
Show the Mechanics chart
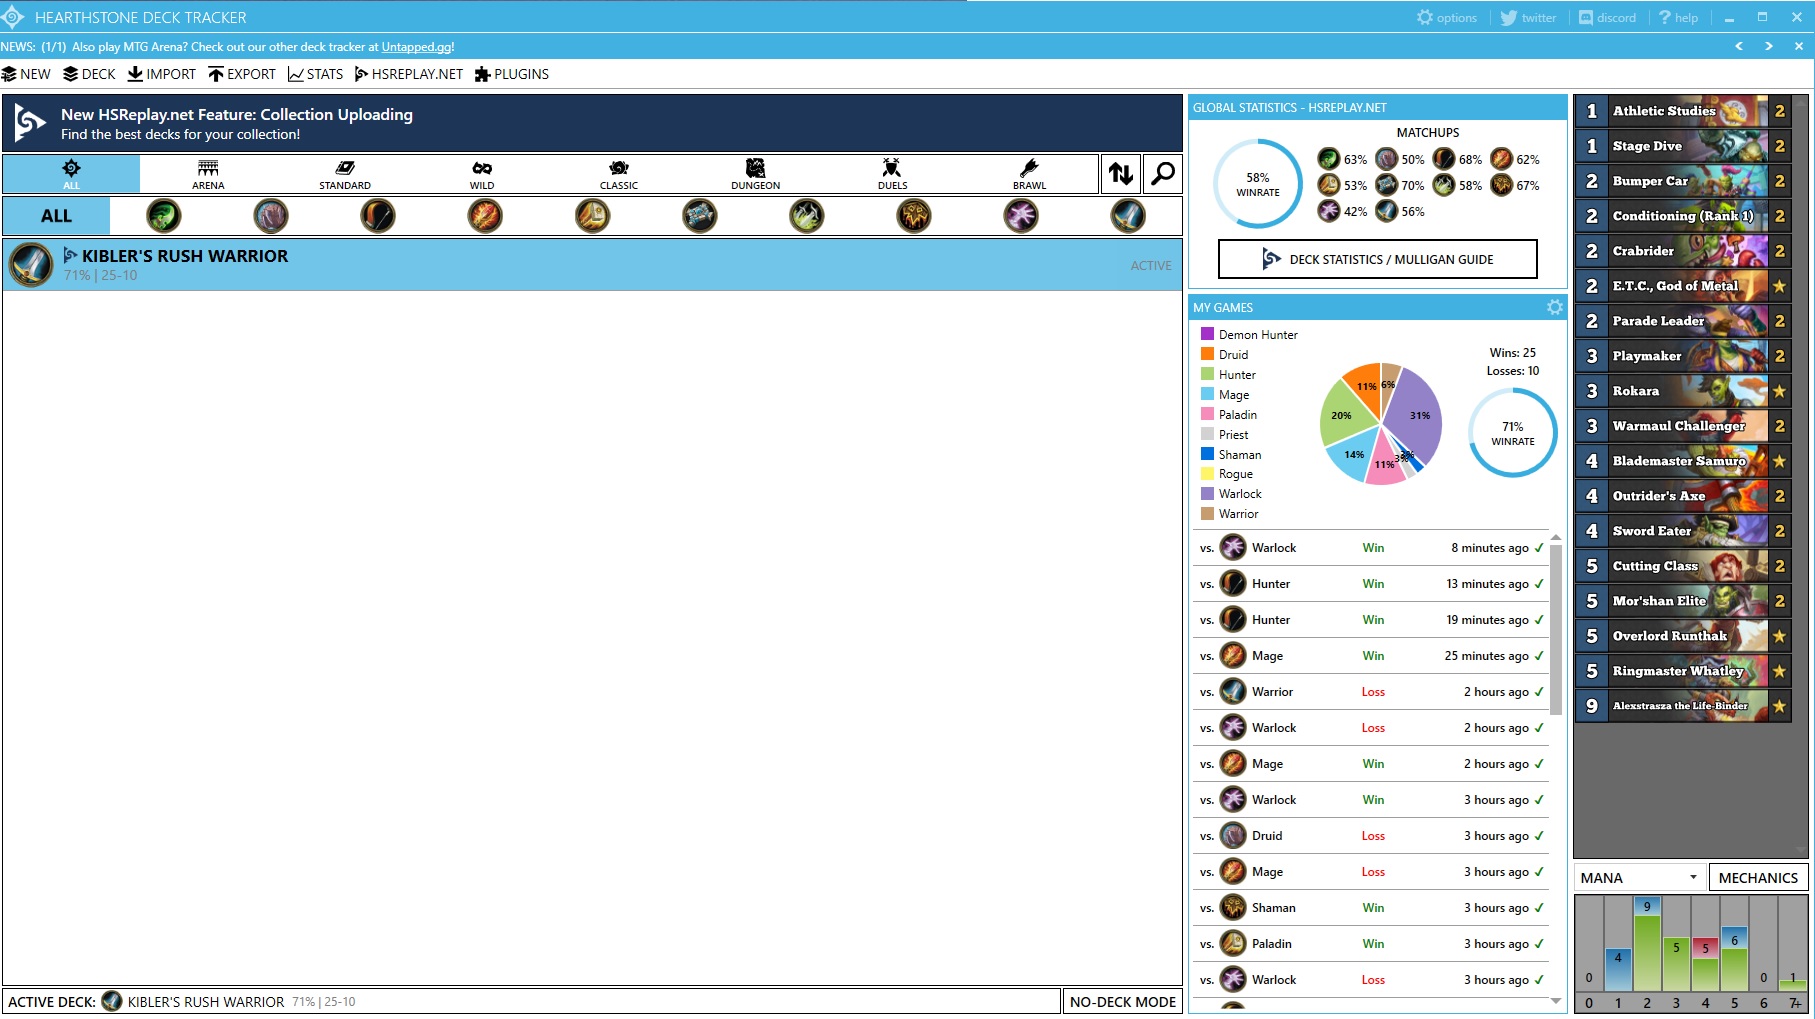1758,878
